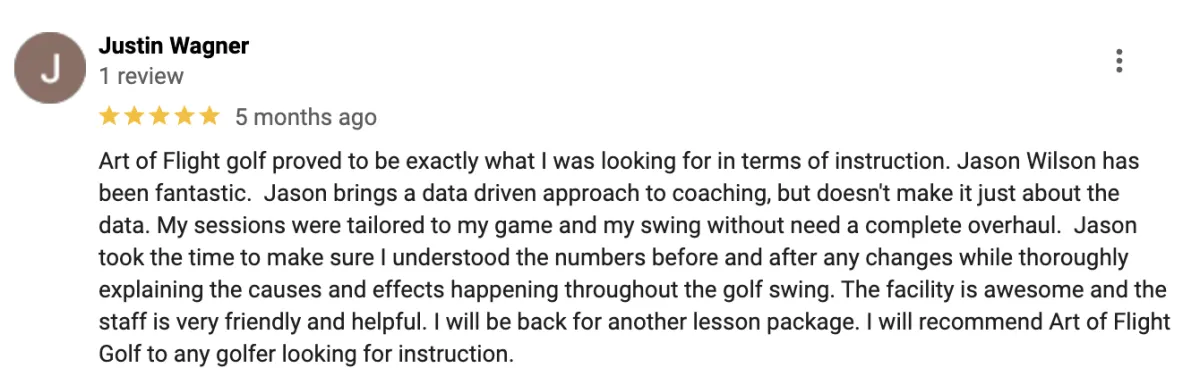
Task: Open the Justin Wagner reviewer name link
Action: click(x=174, y=46)
